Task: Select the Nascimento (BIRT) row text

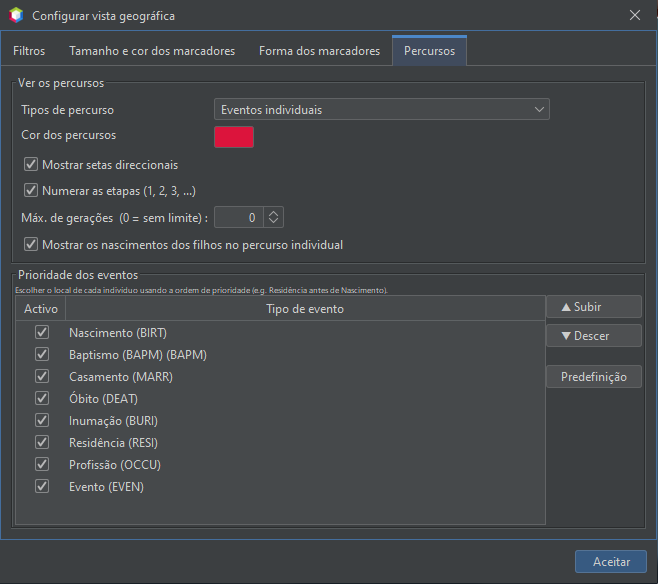Action: click(x=118, y=333)
